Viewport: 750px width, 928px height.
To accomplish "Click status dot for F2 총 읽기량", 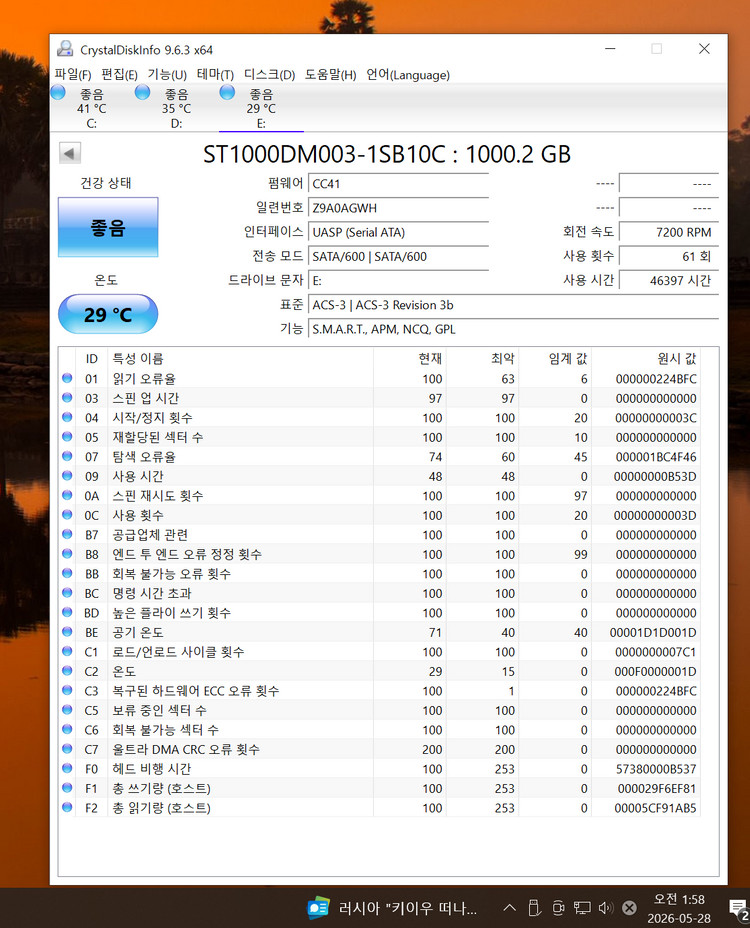I will point(67,807).
